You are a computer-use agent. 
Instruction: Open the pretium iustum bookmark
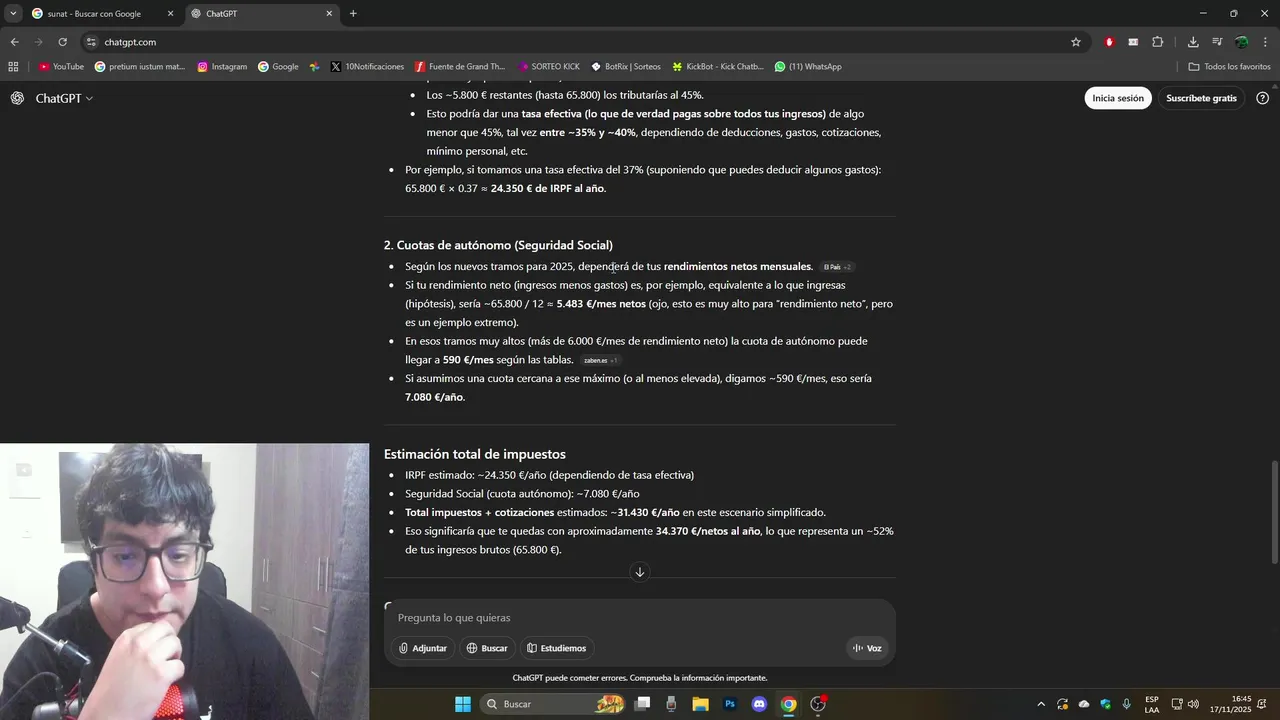click(140, 67)
